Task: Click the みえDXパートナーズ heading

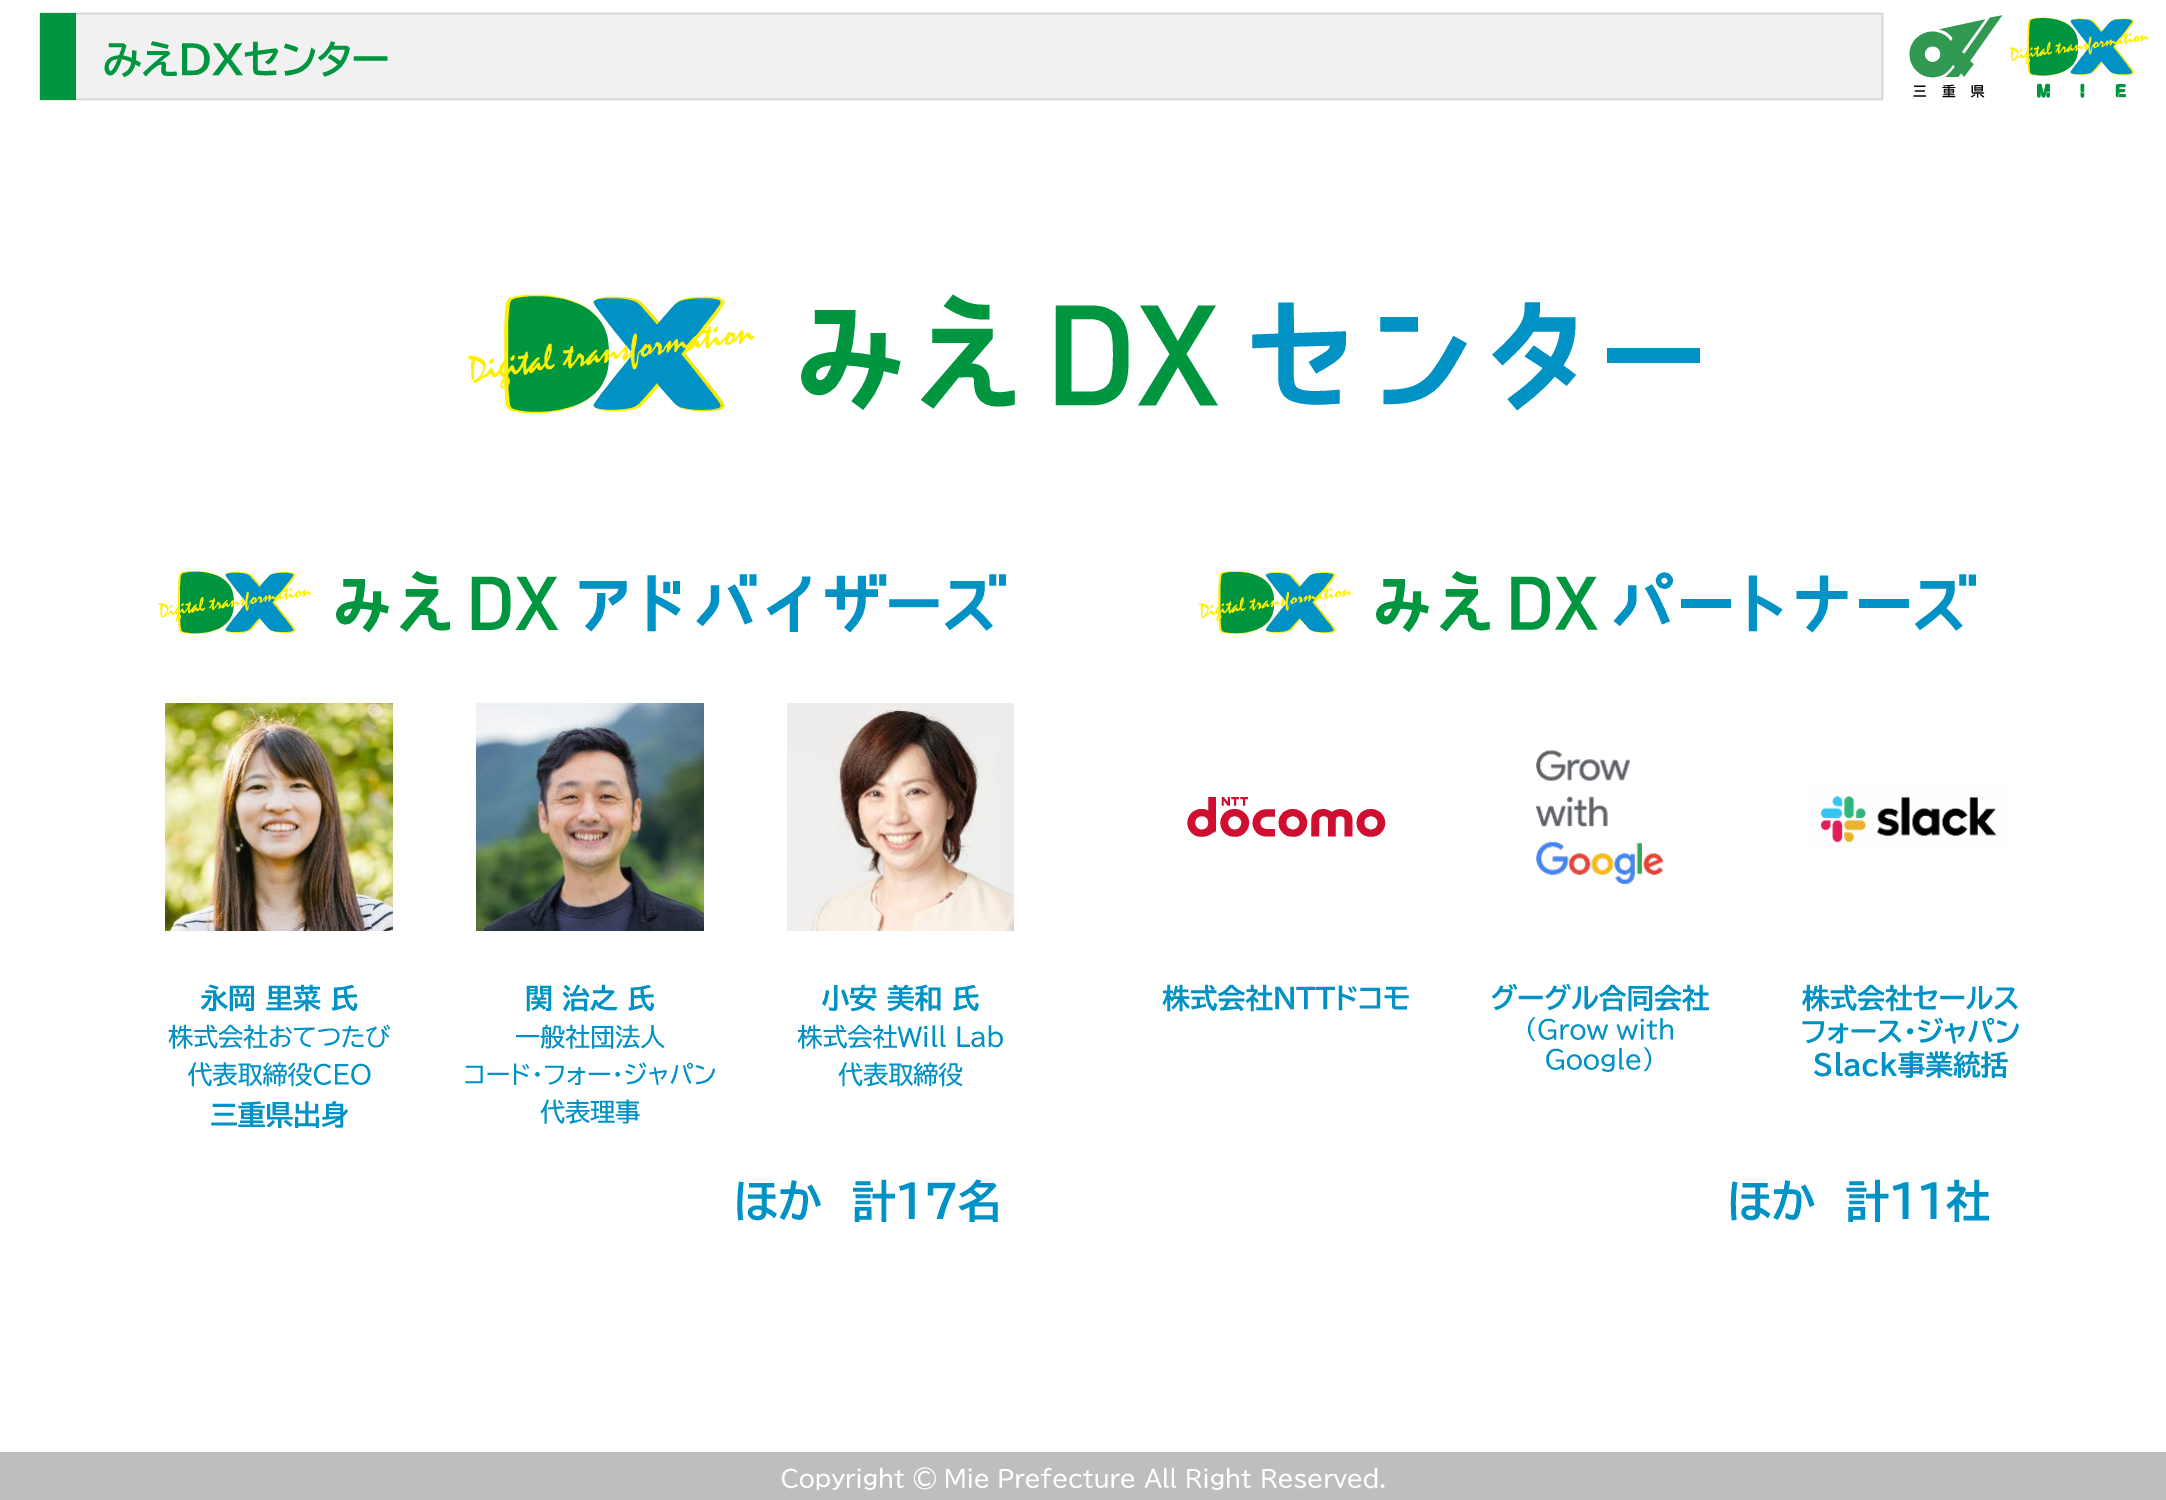Action: click(1676, 603)
